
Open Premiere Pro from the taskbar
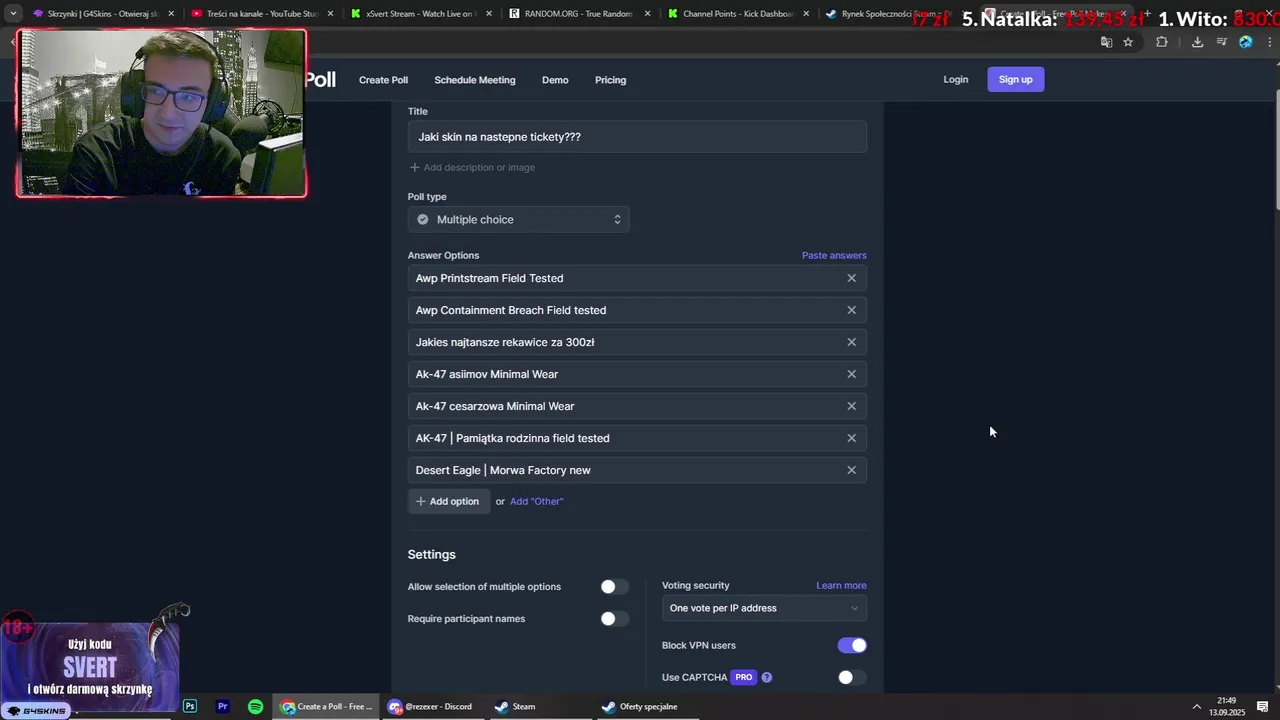tap(223, 706)
